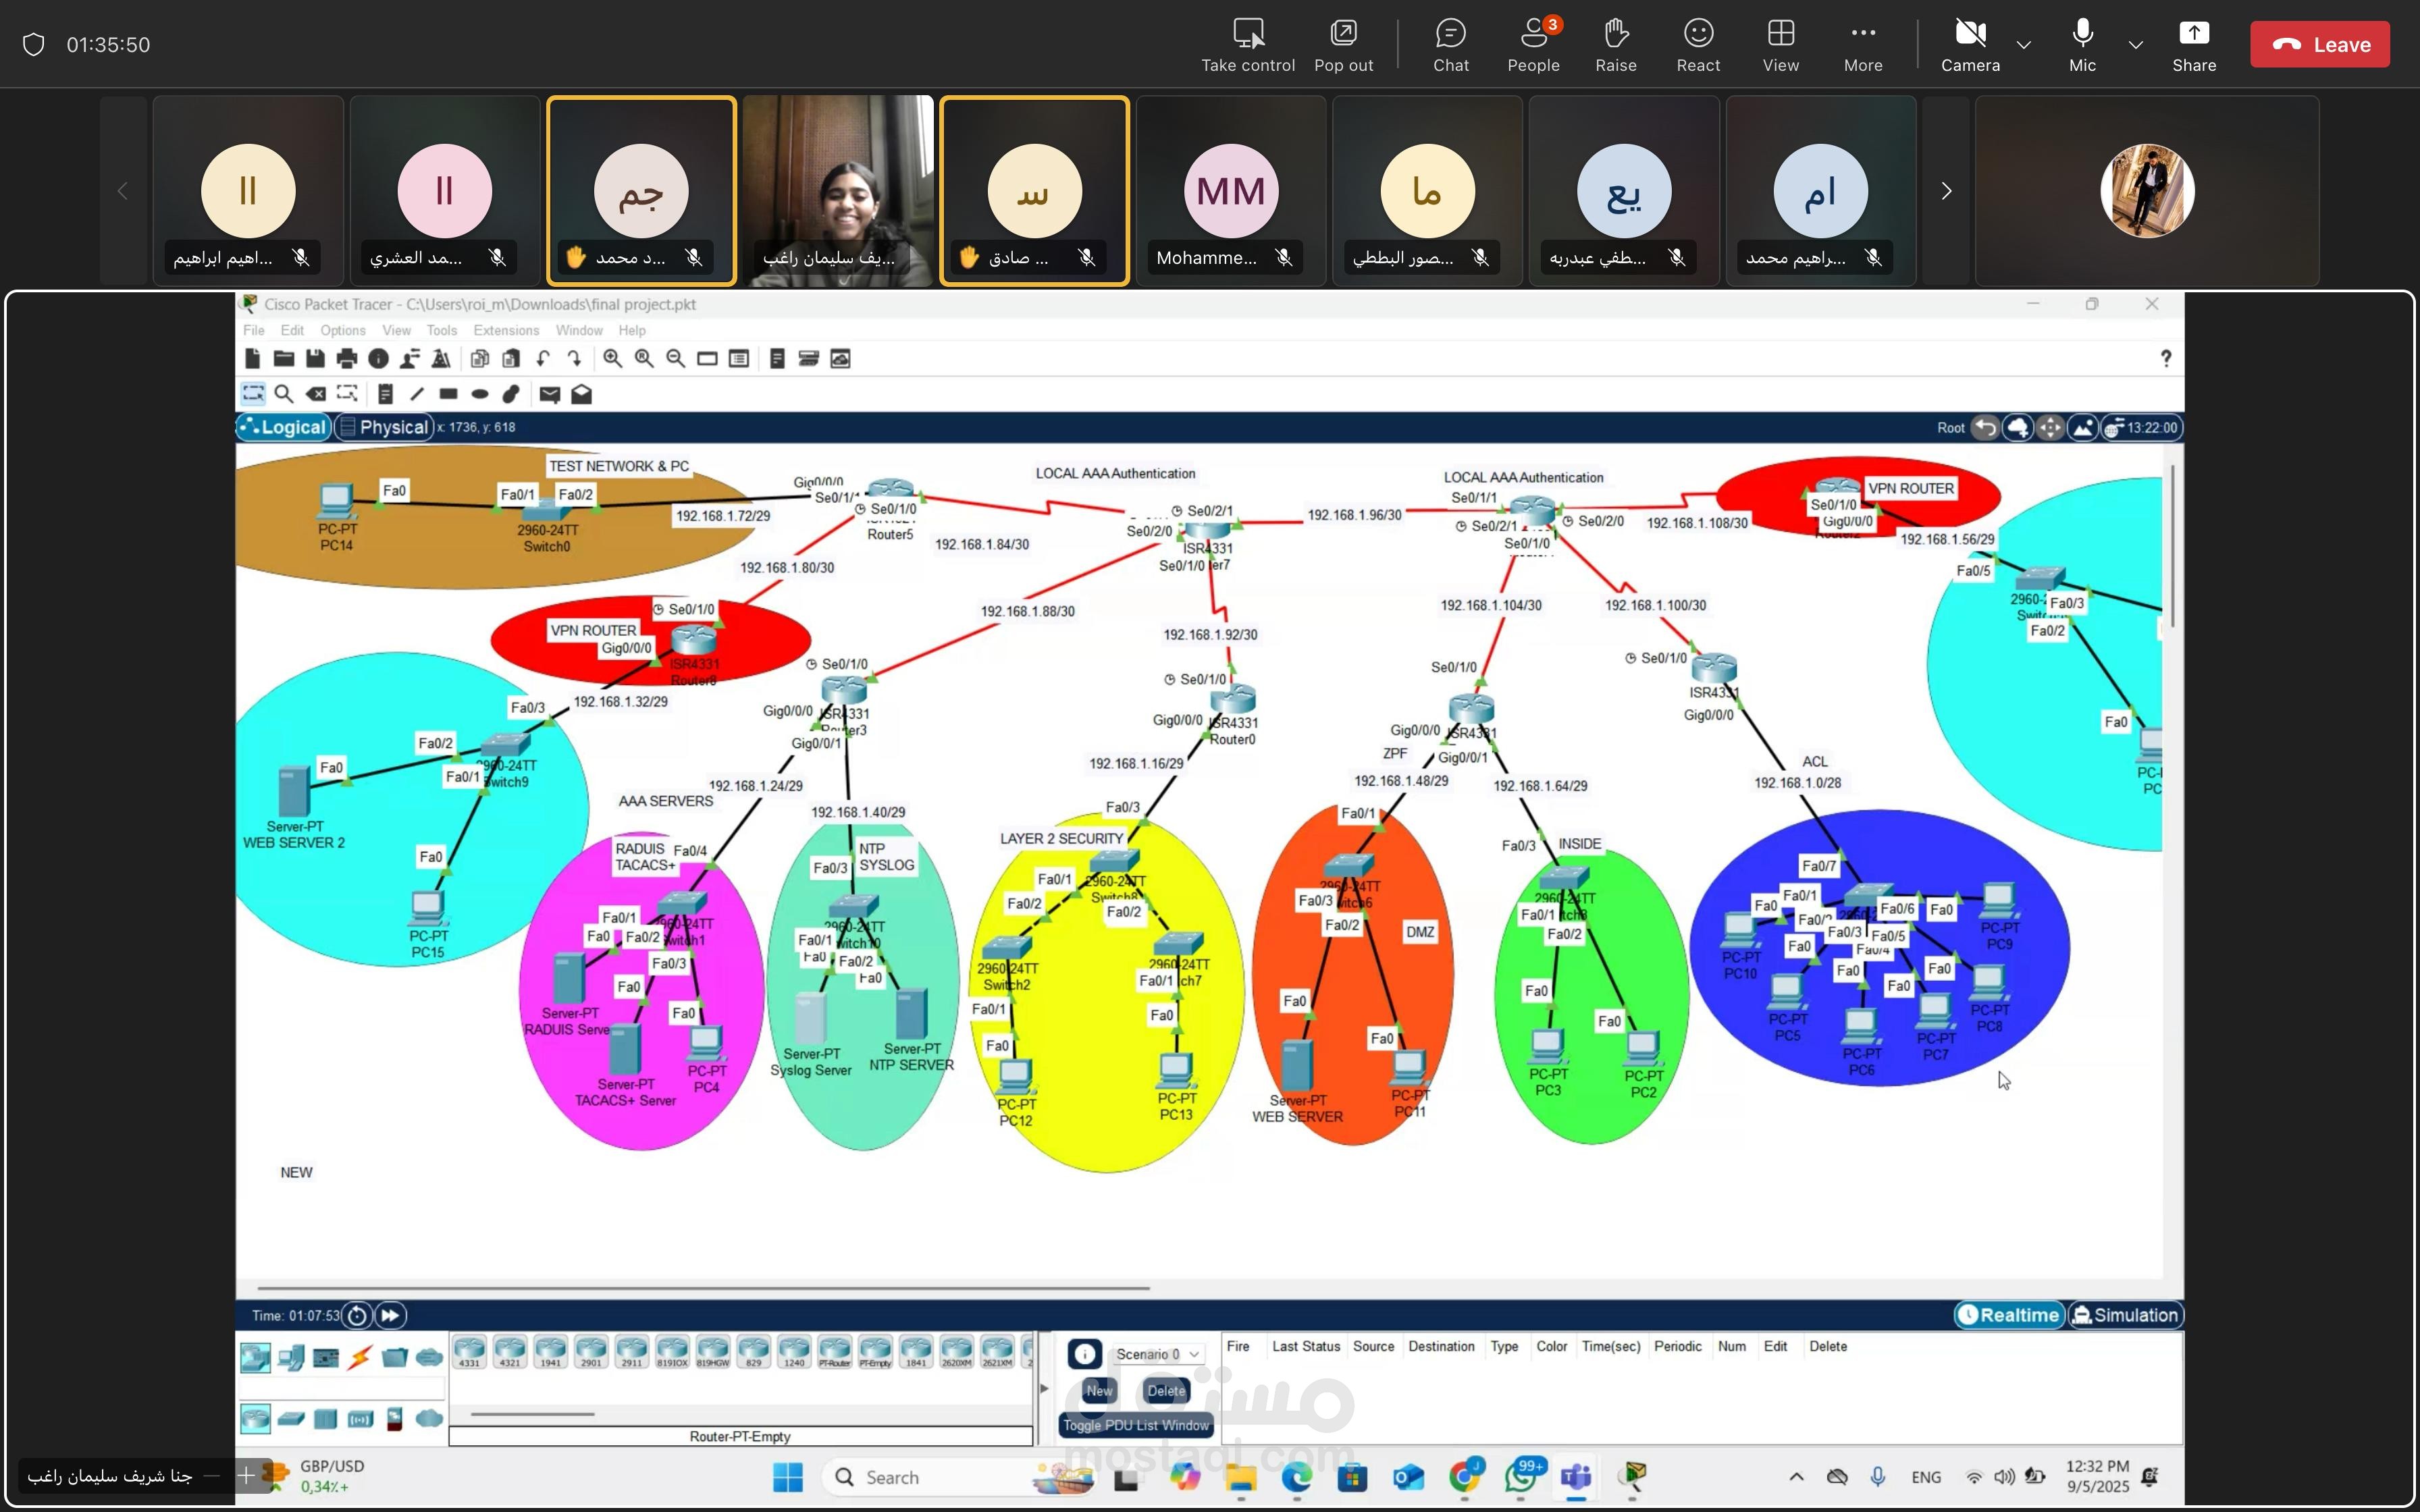
Task: Open the Camera options chevron
Action: (x=2024, y=45)
